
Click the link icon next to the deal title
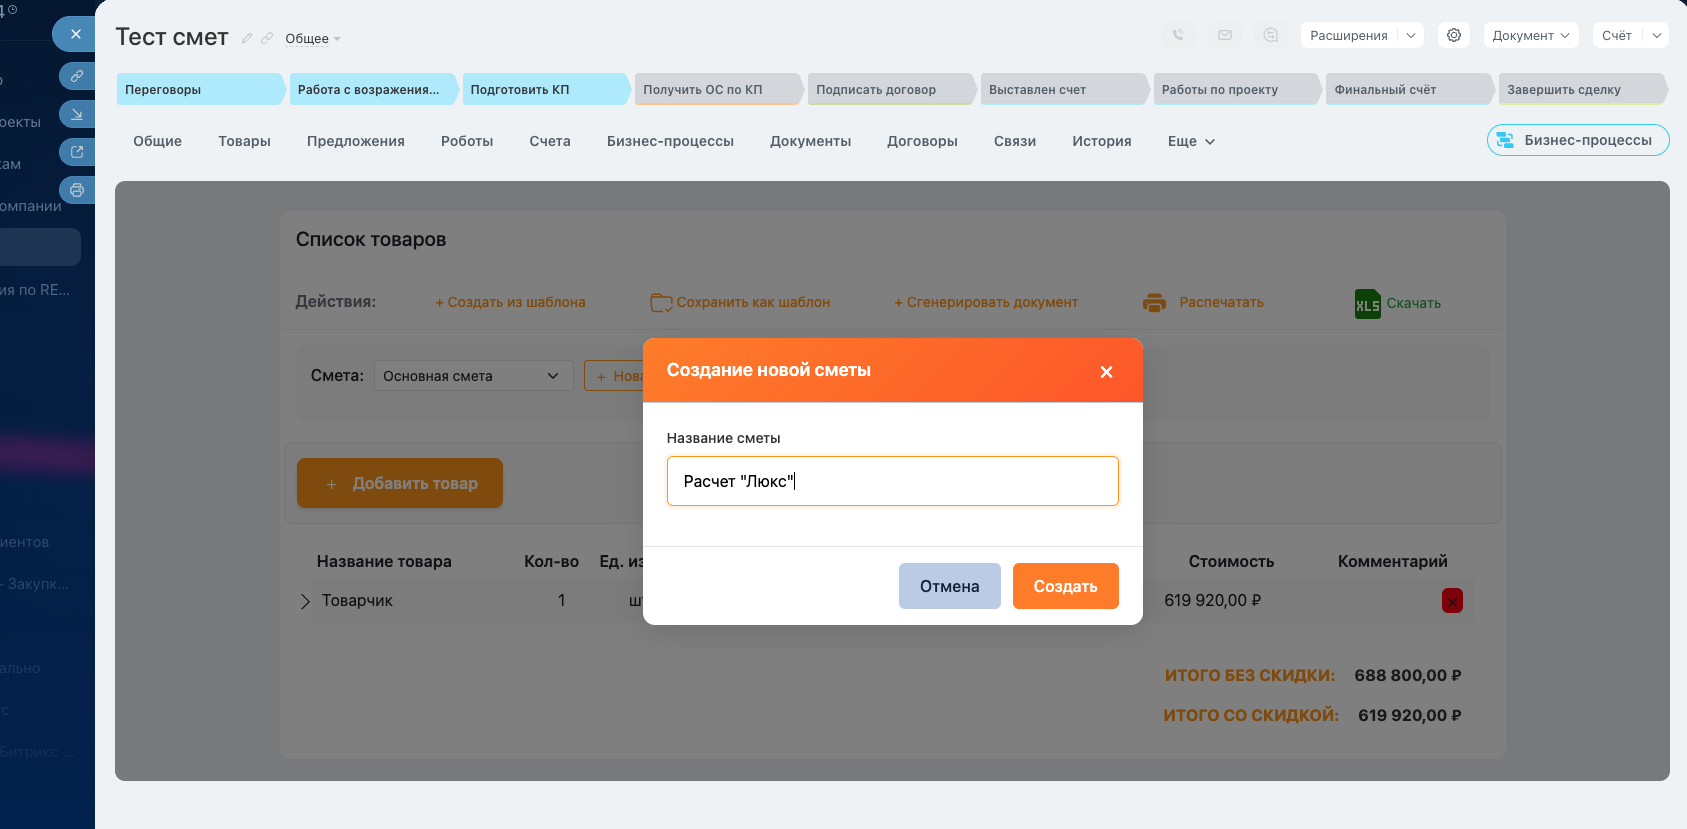[267, 38]
